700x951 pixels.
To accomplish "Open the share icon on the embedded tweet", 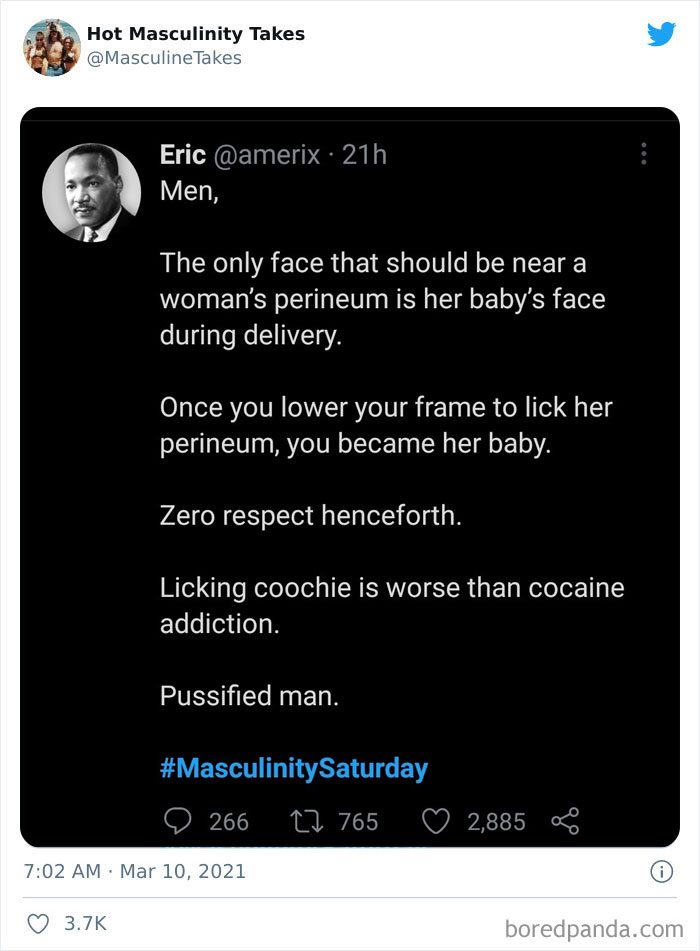I will tap(563, 821).
